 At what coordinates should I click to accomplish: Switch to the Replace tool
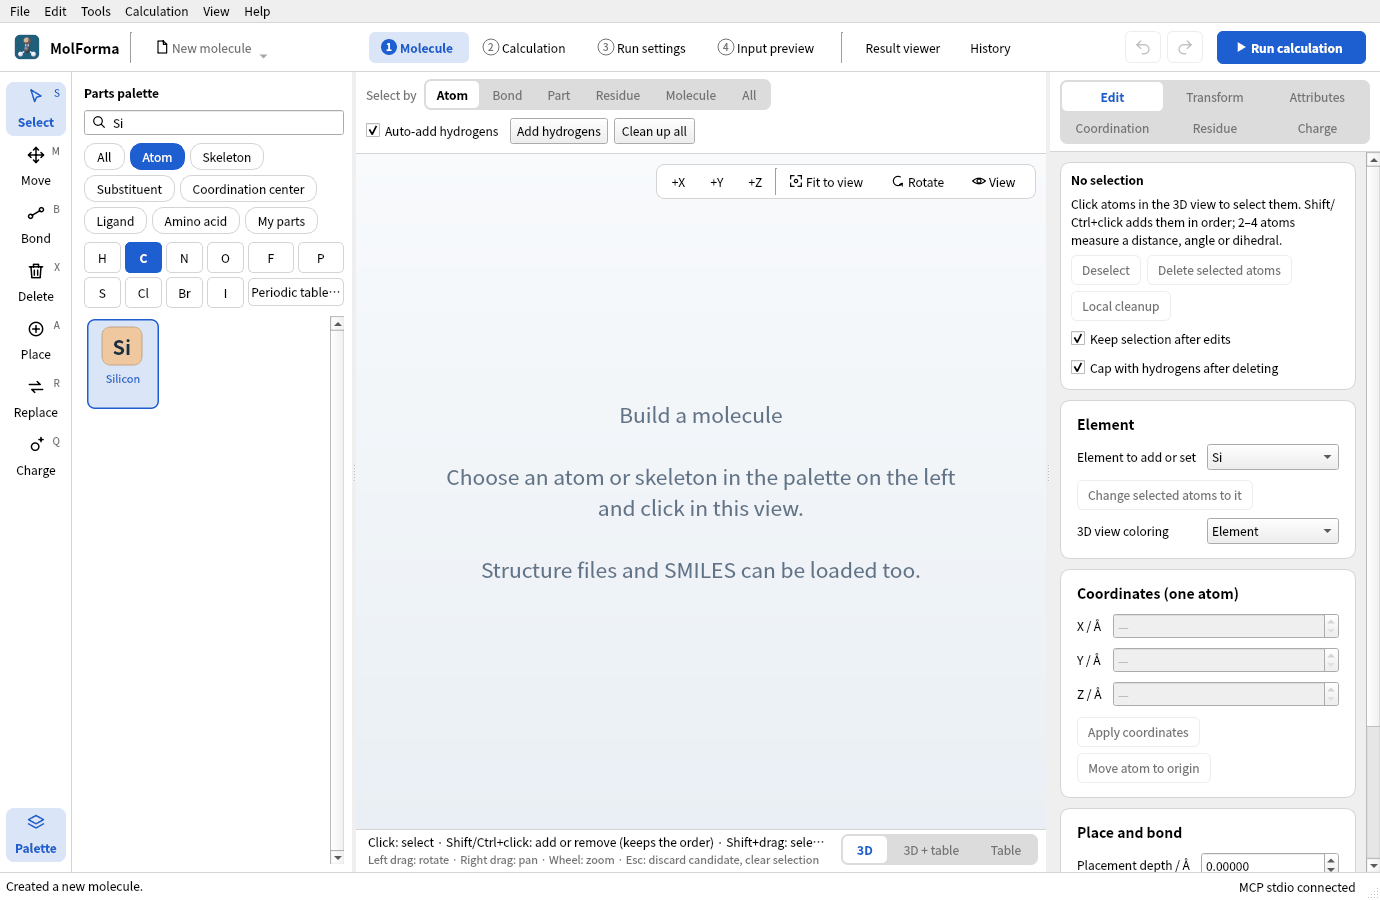coord(36,398)
